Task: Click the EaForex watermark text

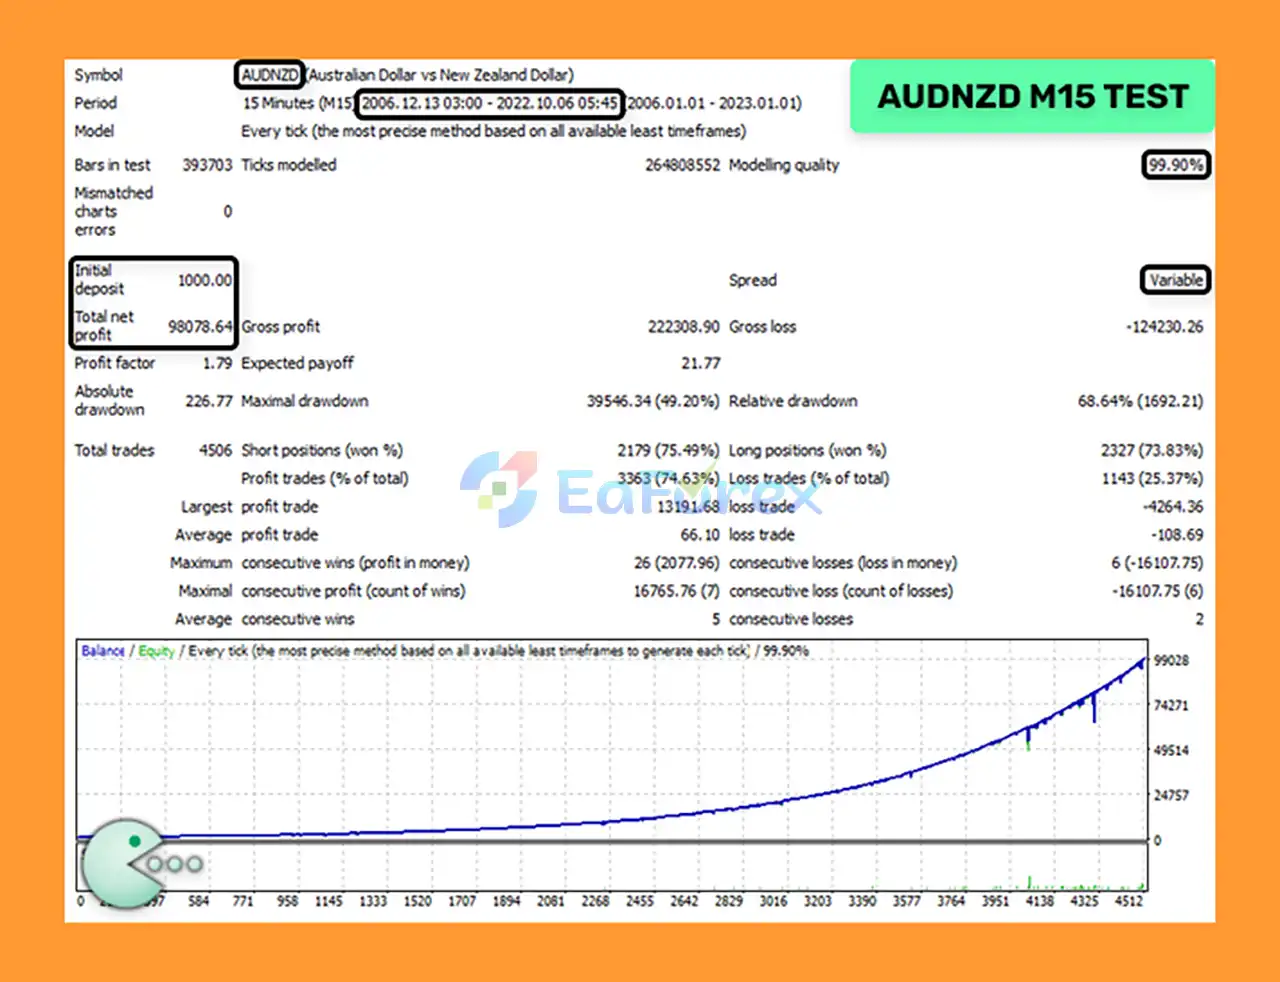Action: [688, 492]
